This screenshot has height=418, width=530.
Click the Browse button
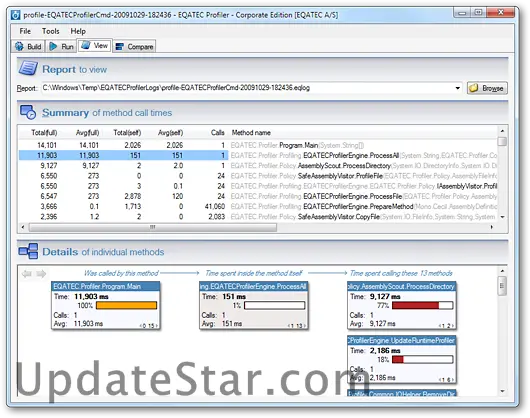(487, 88)
